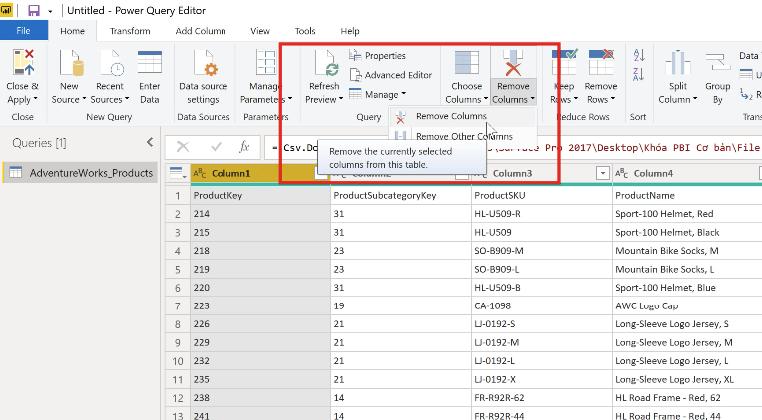Click the Refresh Preview icon
Viewport: 762px width, 420px height.
(326, 63)
